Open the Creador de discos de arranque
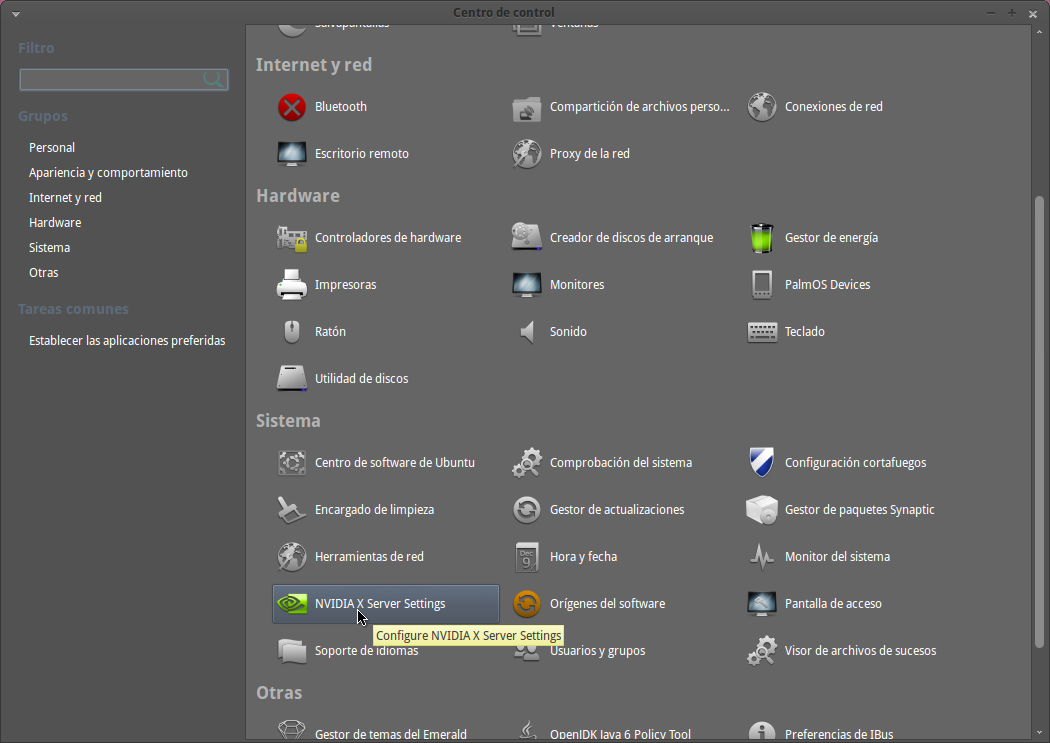This screenshot has width=1050, height=743. (x=631, y=237)
